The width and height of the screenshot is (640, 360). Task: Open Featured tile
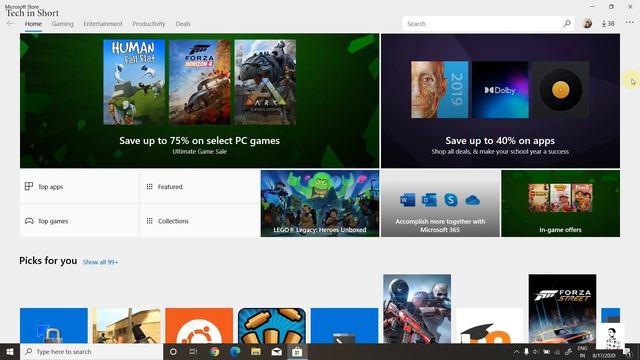[x=200, y=187]
